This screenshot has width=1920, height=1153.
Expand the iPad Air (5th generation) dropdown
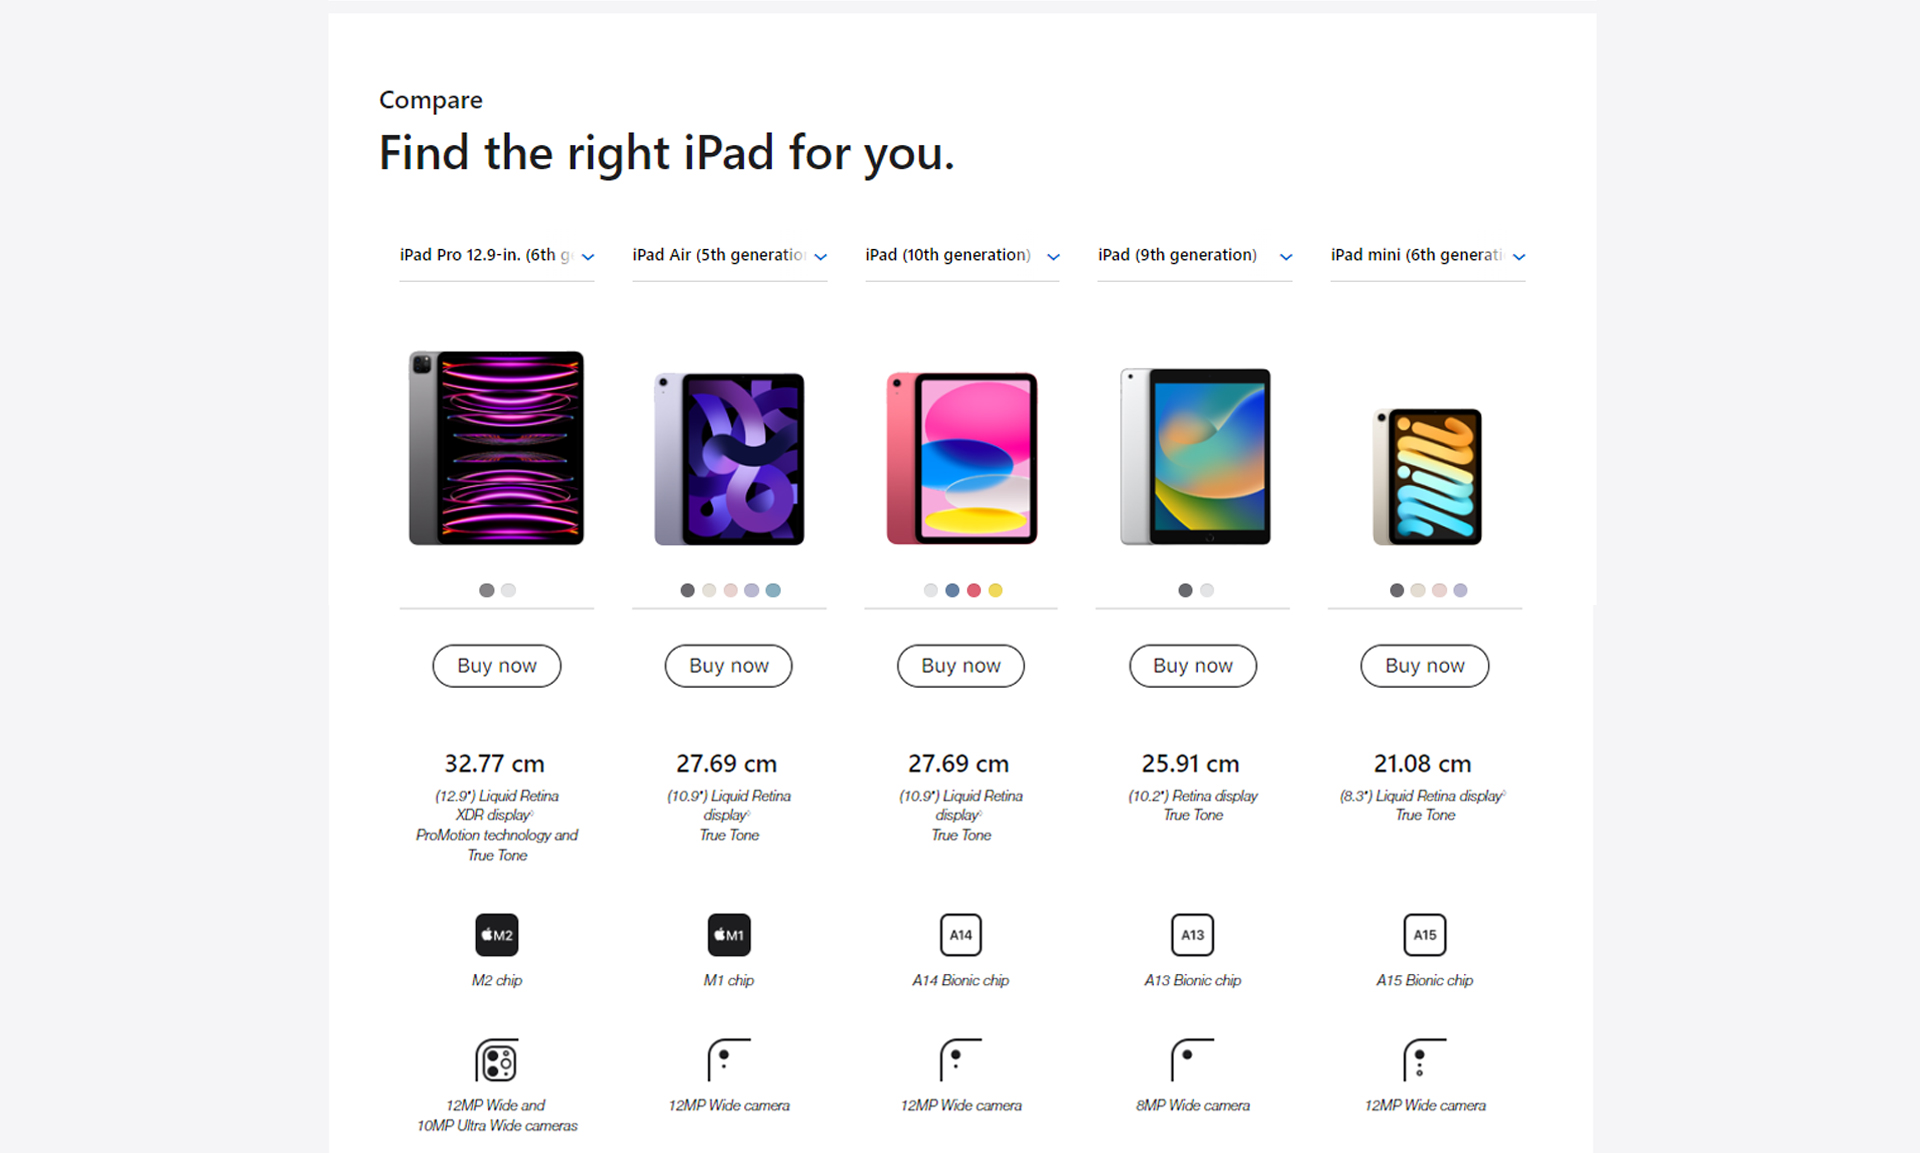pyautogui.click(x=730, y=256)
